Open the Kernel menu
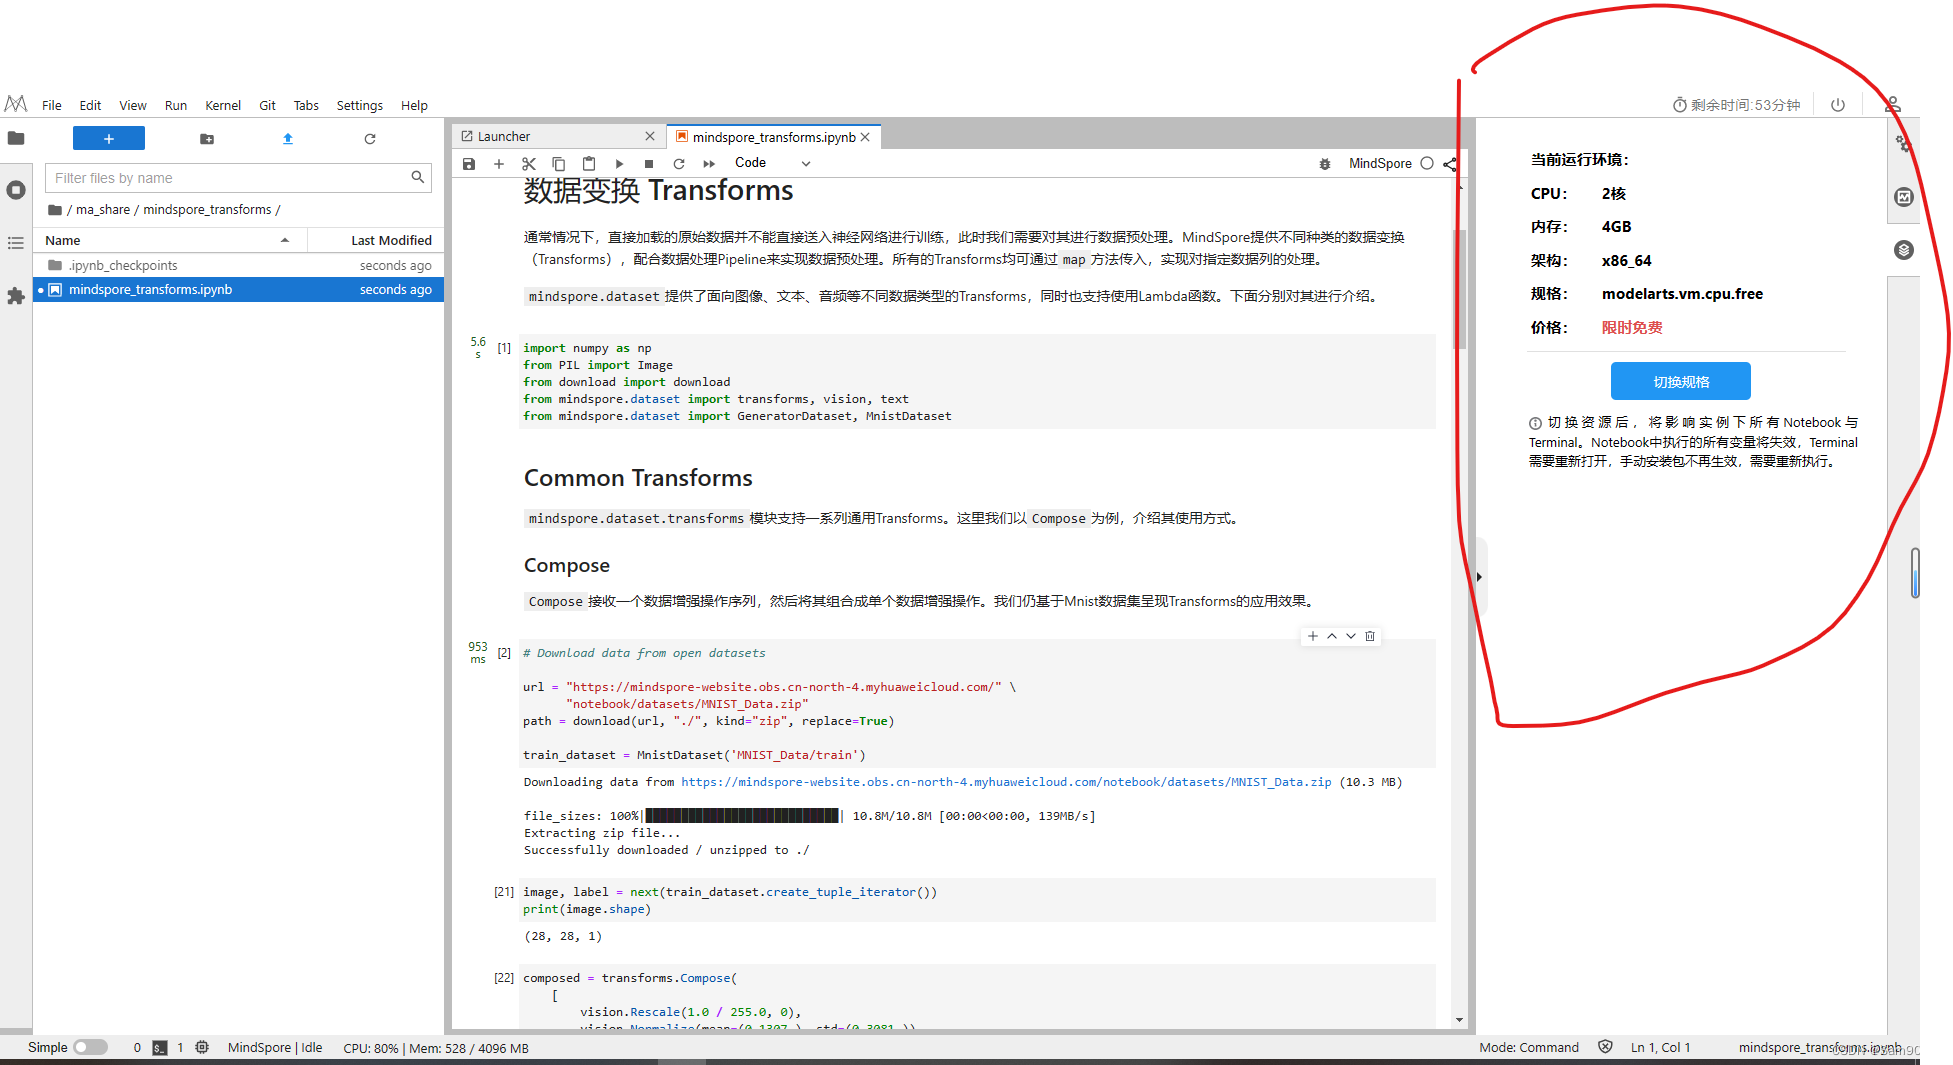Viewport: 1953px width, 1065px height. point(223,105)
